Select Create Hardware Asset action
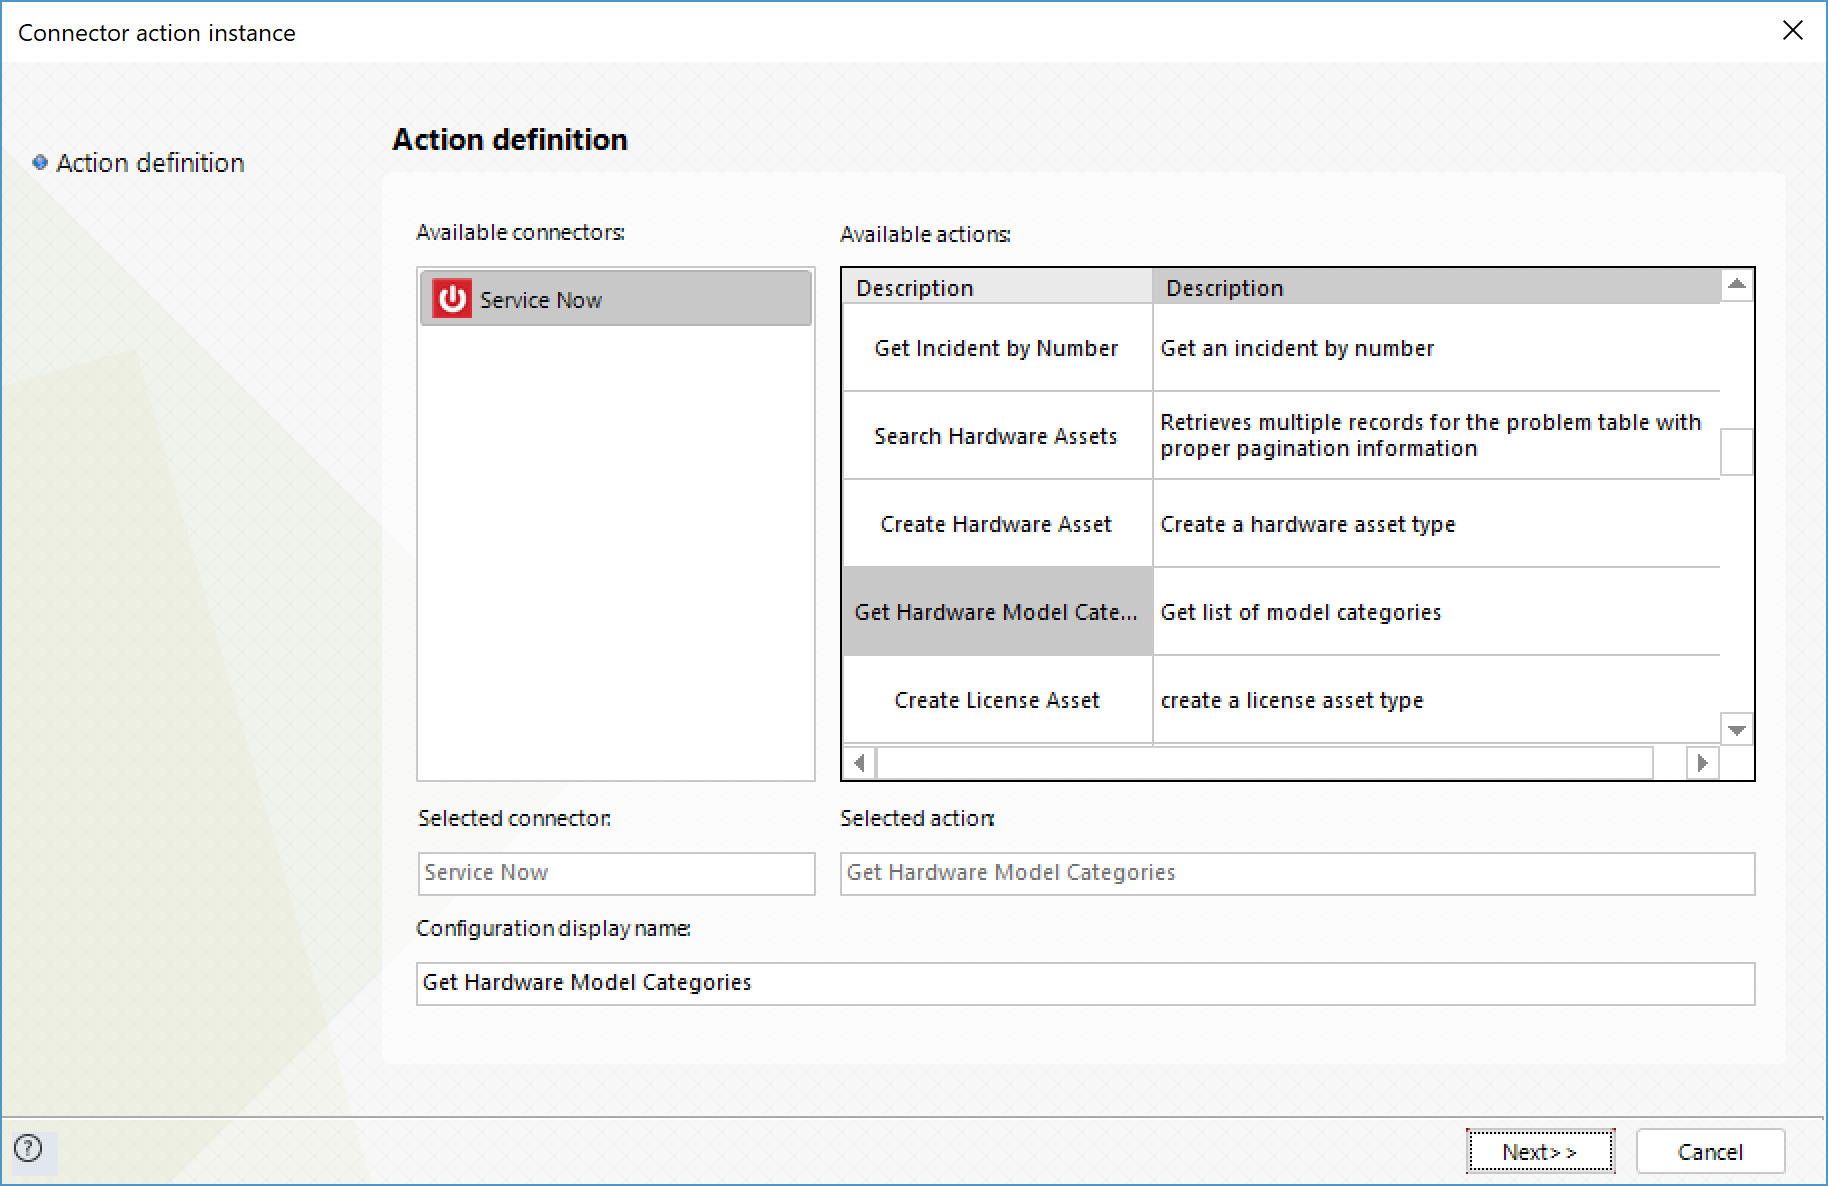 [997, 524]
